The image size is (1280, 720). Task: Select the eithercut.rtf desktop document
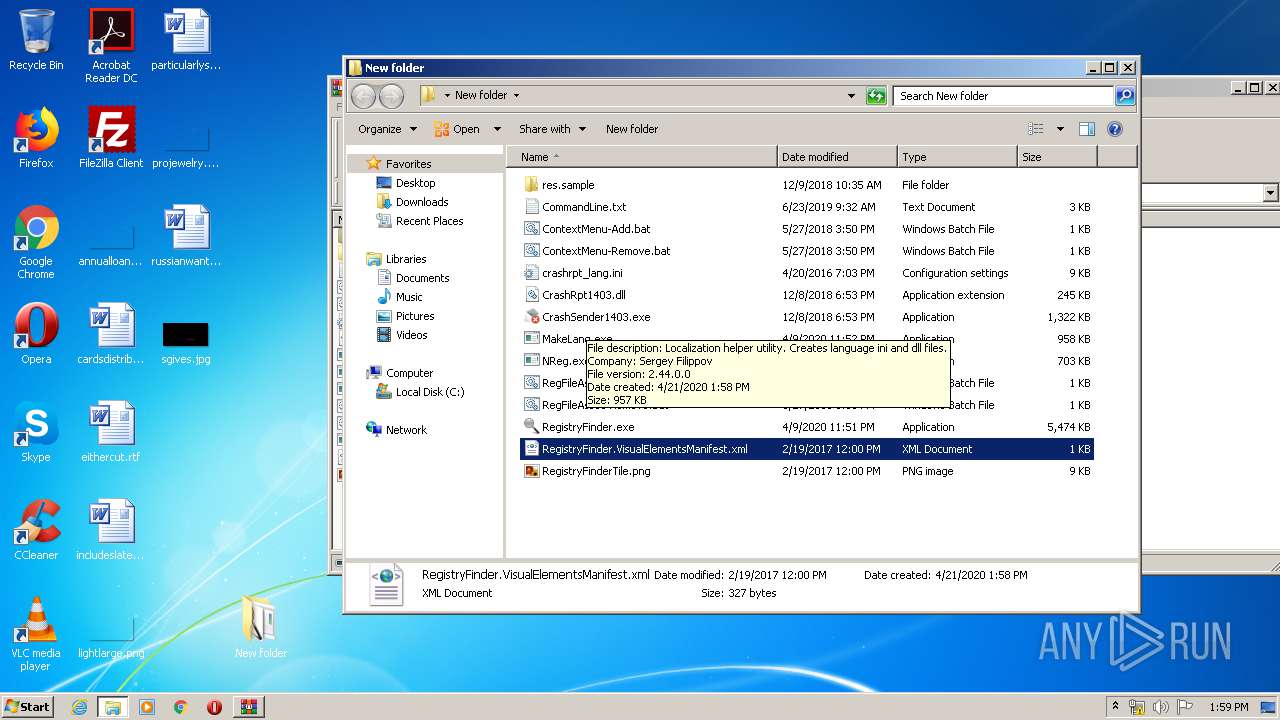point(111,432)
